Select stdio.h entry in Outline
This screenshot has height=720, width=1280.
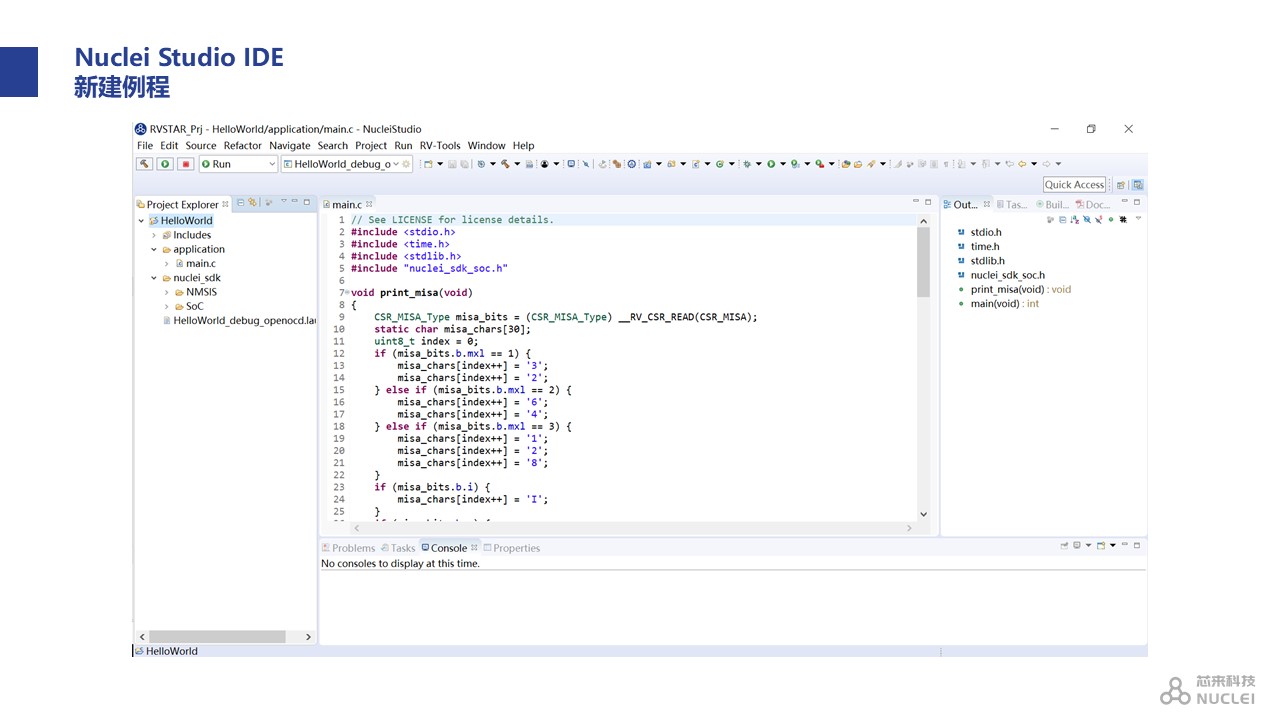pyautogui.click(x=979, y=232)
